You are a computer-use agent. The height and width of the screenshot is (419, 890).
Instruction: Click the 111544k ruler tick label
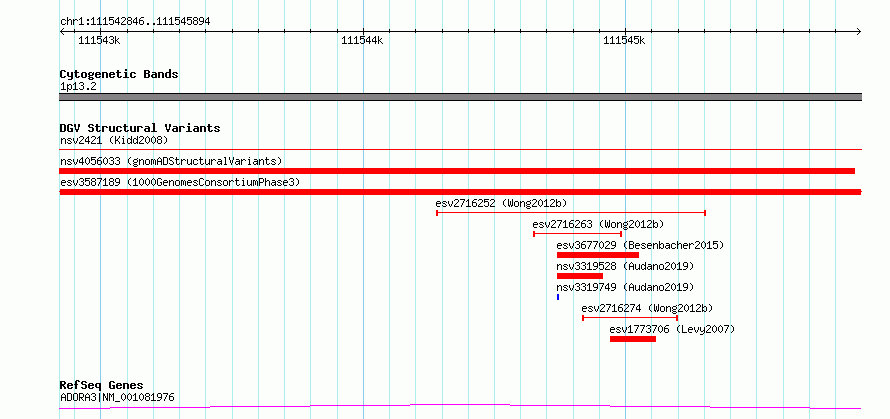[362, 40]
